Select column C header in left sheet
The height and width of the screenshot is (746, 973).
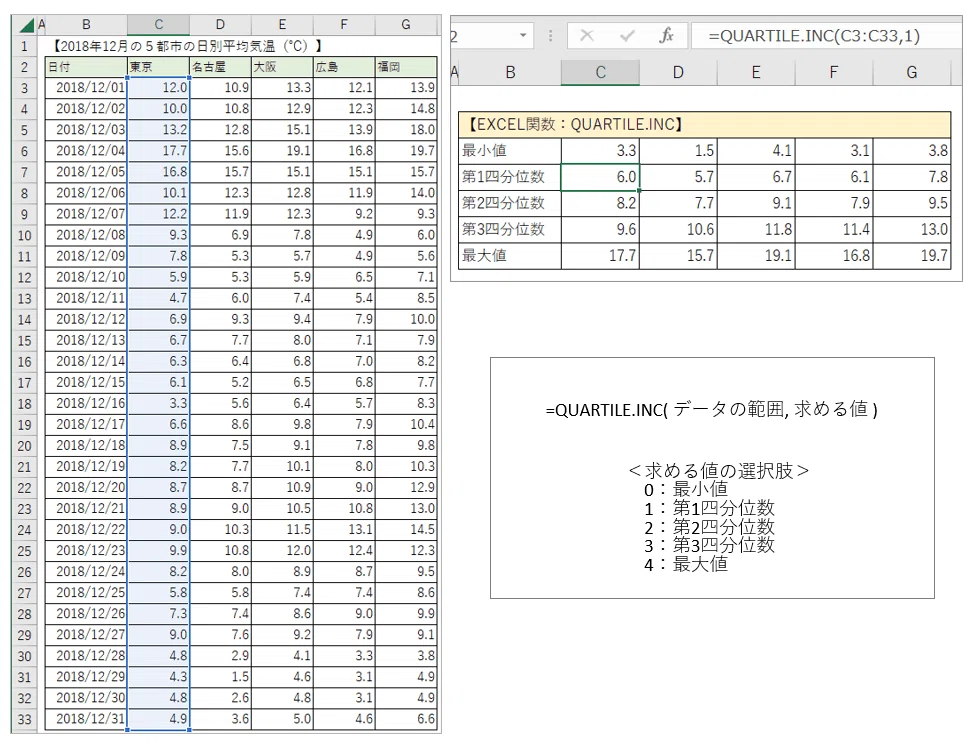(x=158, y=25)
